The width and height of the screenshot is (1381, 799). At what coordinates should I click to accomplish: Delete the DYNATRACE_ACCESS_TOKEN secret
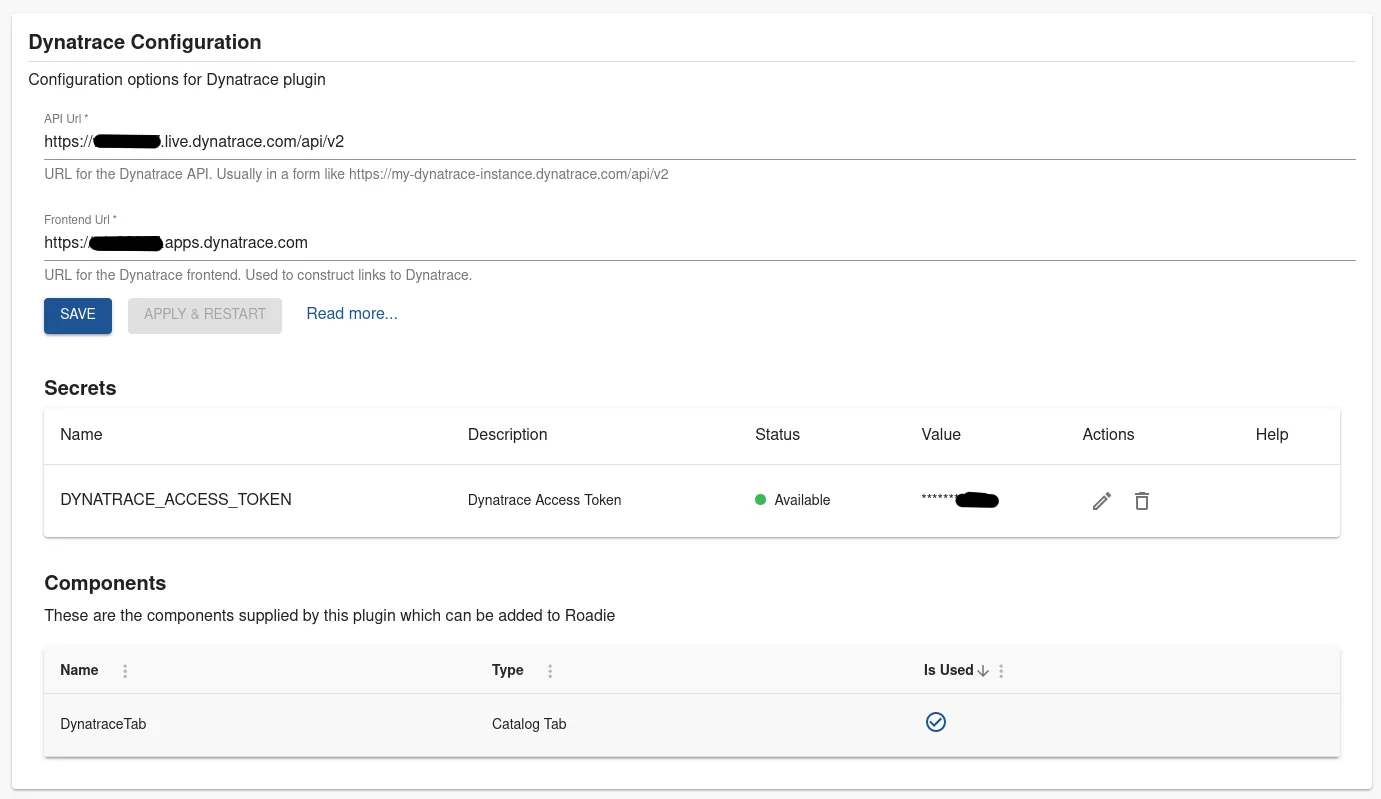1142,500
